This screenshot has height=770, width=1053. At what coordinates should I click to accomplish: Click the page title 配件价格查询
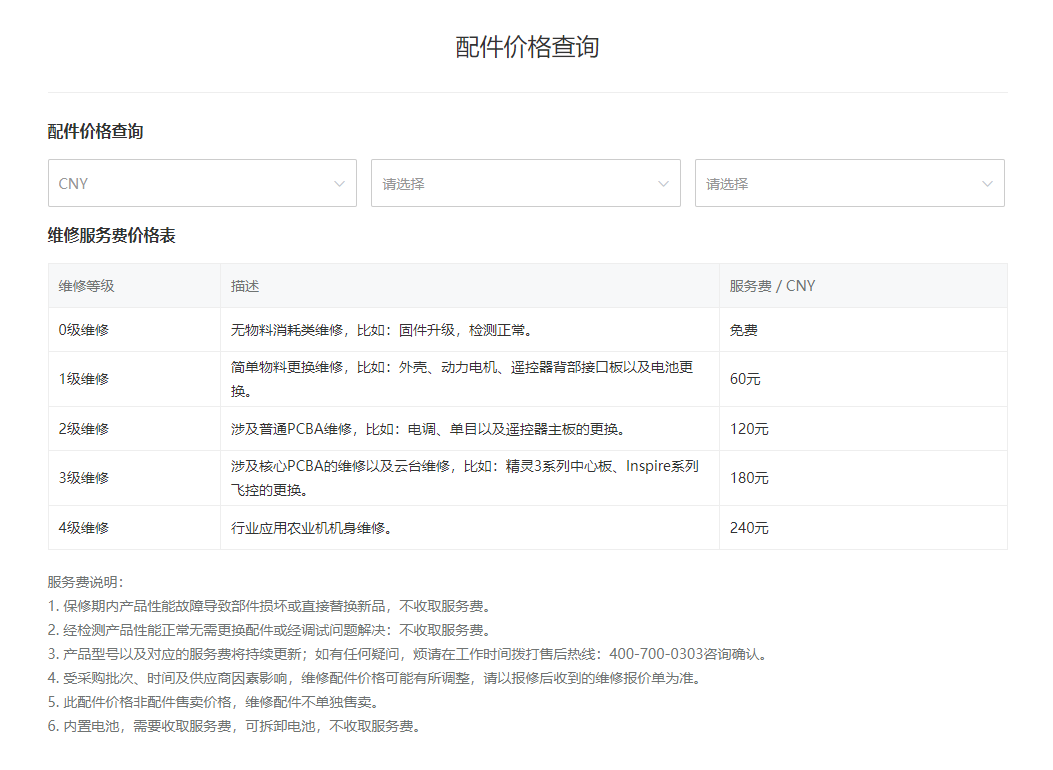pos(527,47)
